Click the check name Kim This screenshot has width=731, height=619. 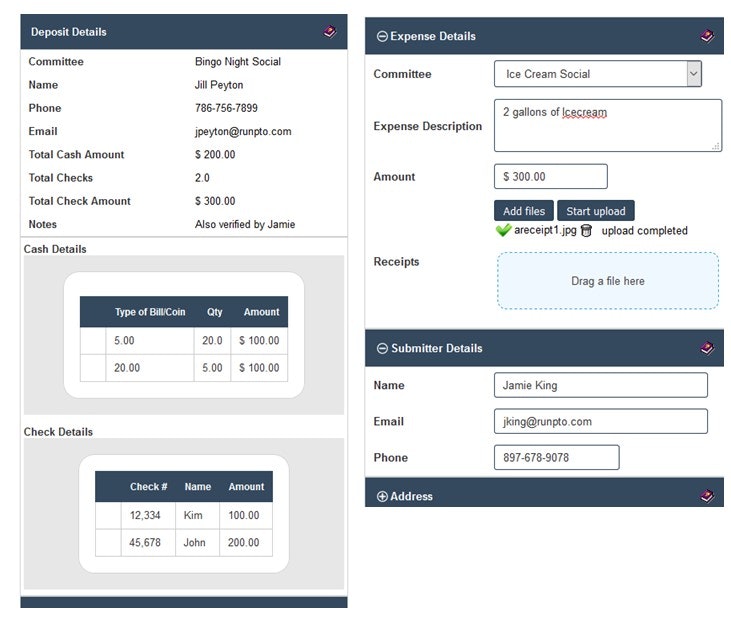[197, 515]
